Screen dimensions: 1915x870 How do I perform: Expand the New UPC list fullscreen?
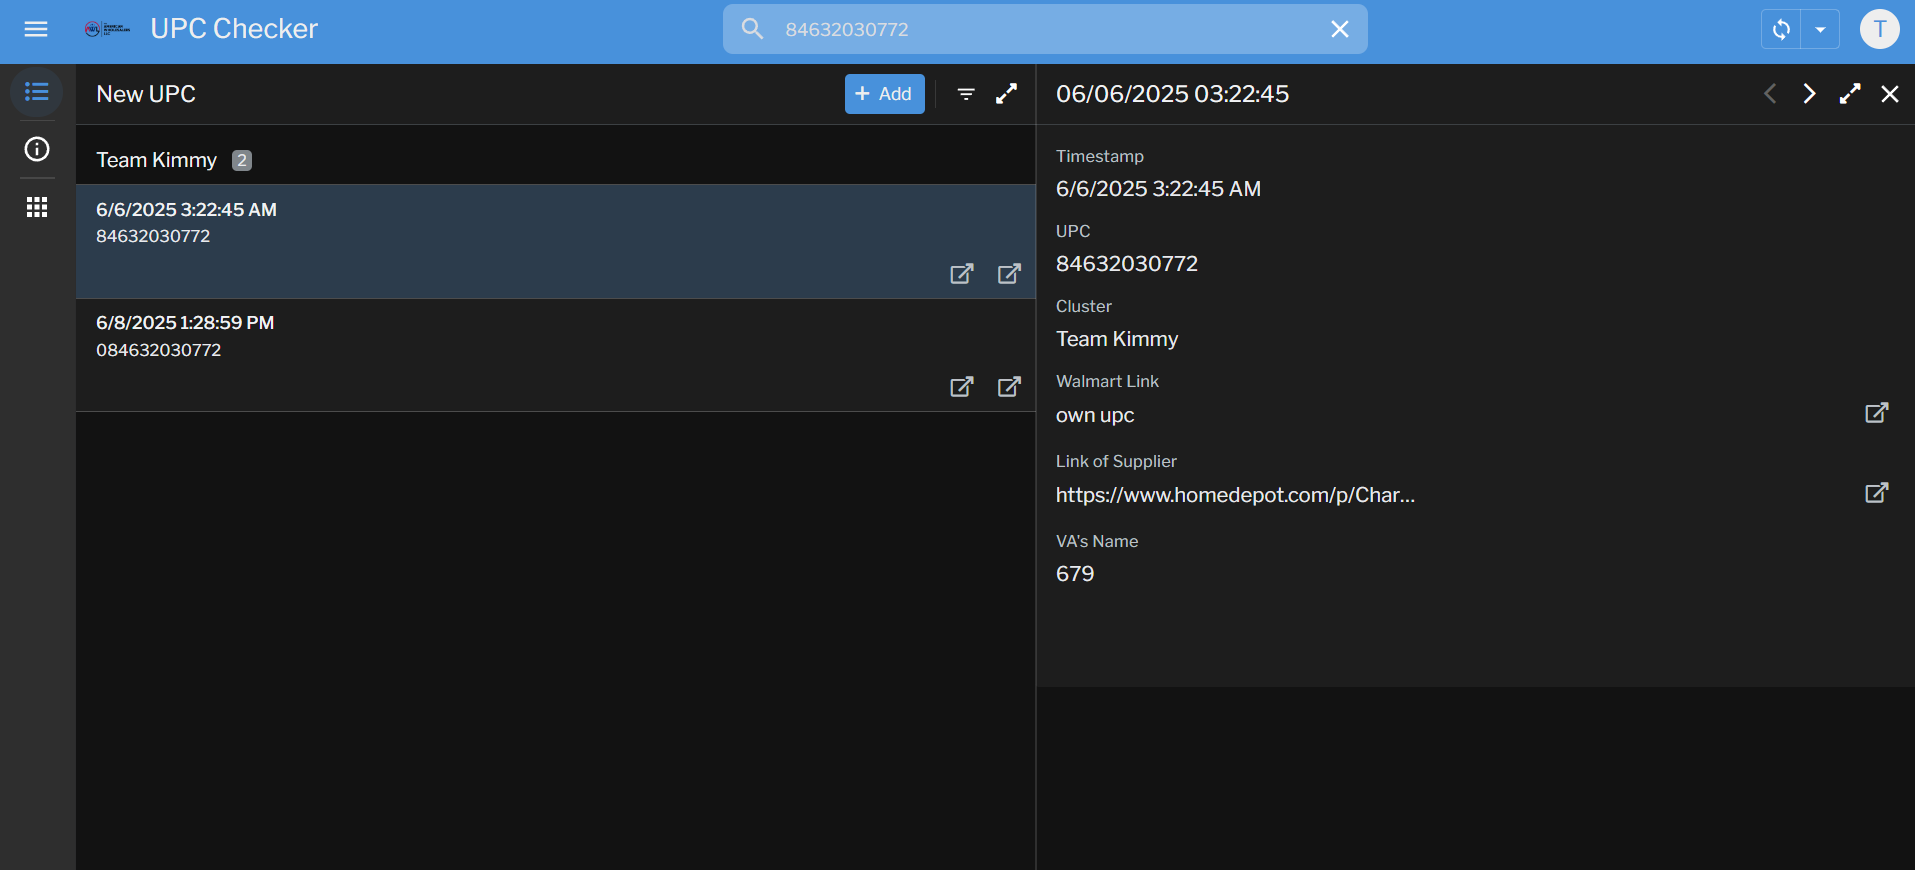(1007, 94)
